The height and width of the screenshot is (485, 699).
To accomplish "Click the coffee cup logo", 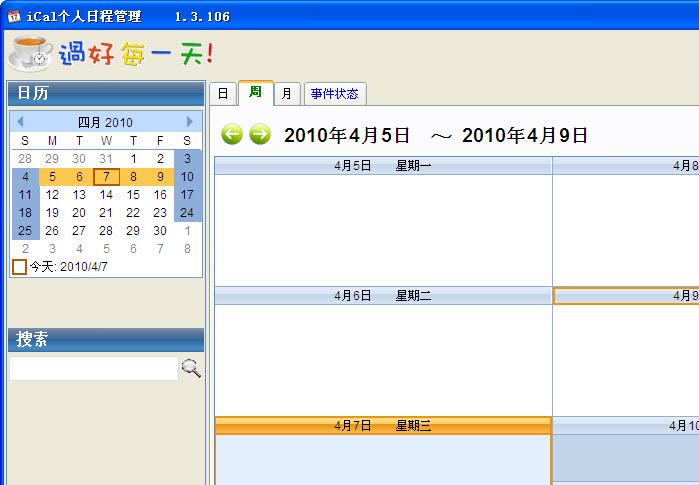I will click(x=30, y=52).
